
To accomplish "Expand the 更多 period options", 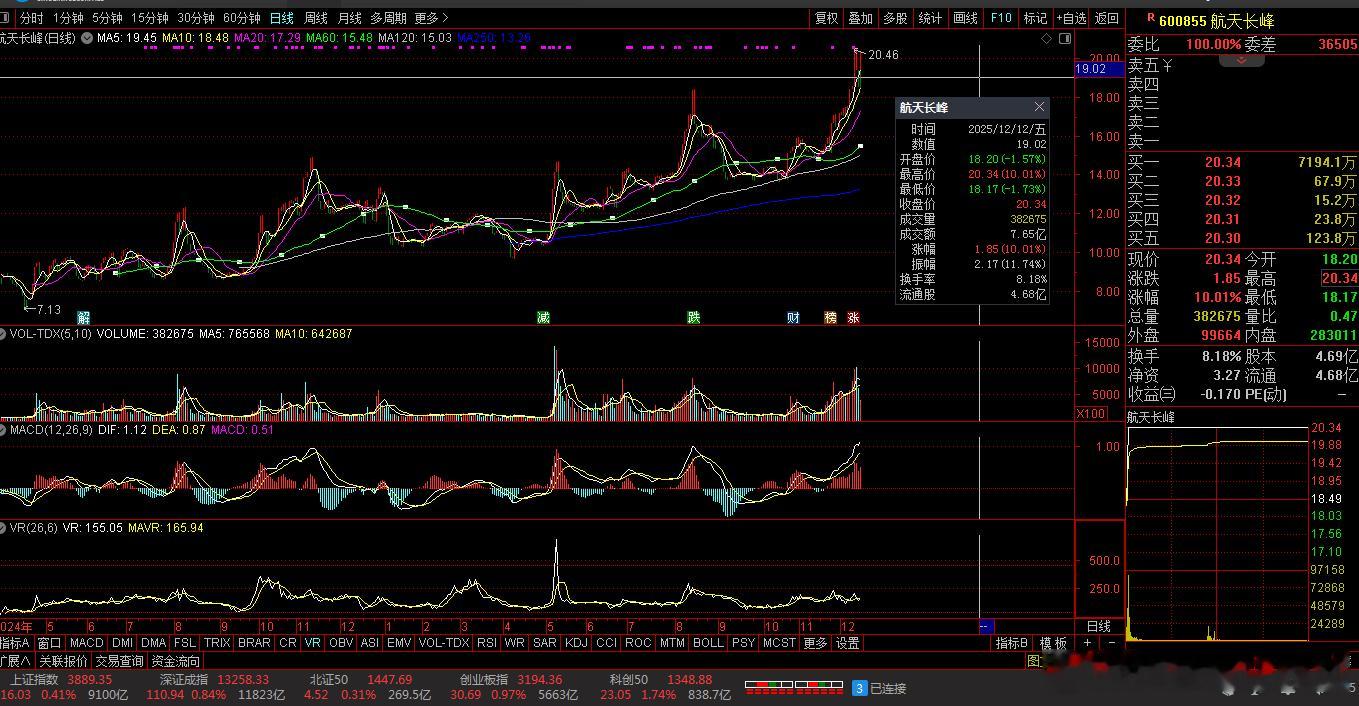I will pos(431,18).
